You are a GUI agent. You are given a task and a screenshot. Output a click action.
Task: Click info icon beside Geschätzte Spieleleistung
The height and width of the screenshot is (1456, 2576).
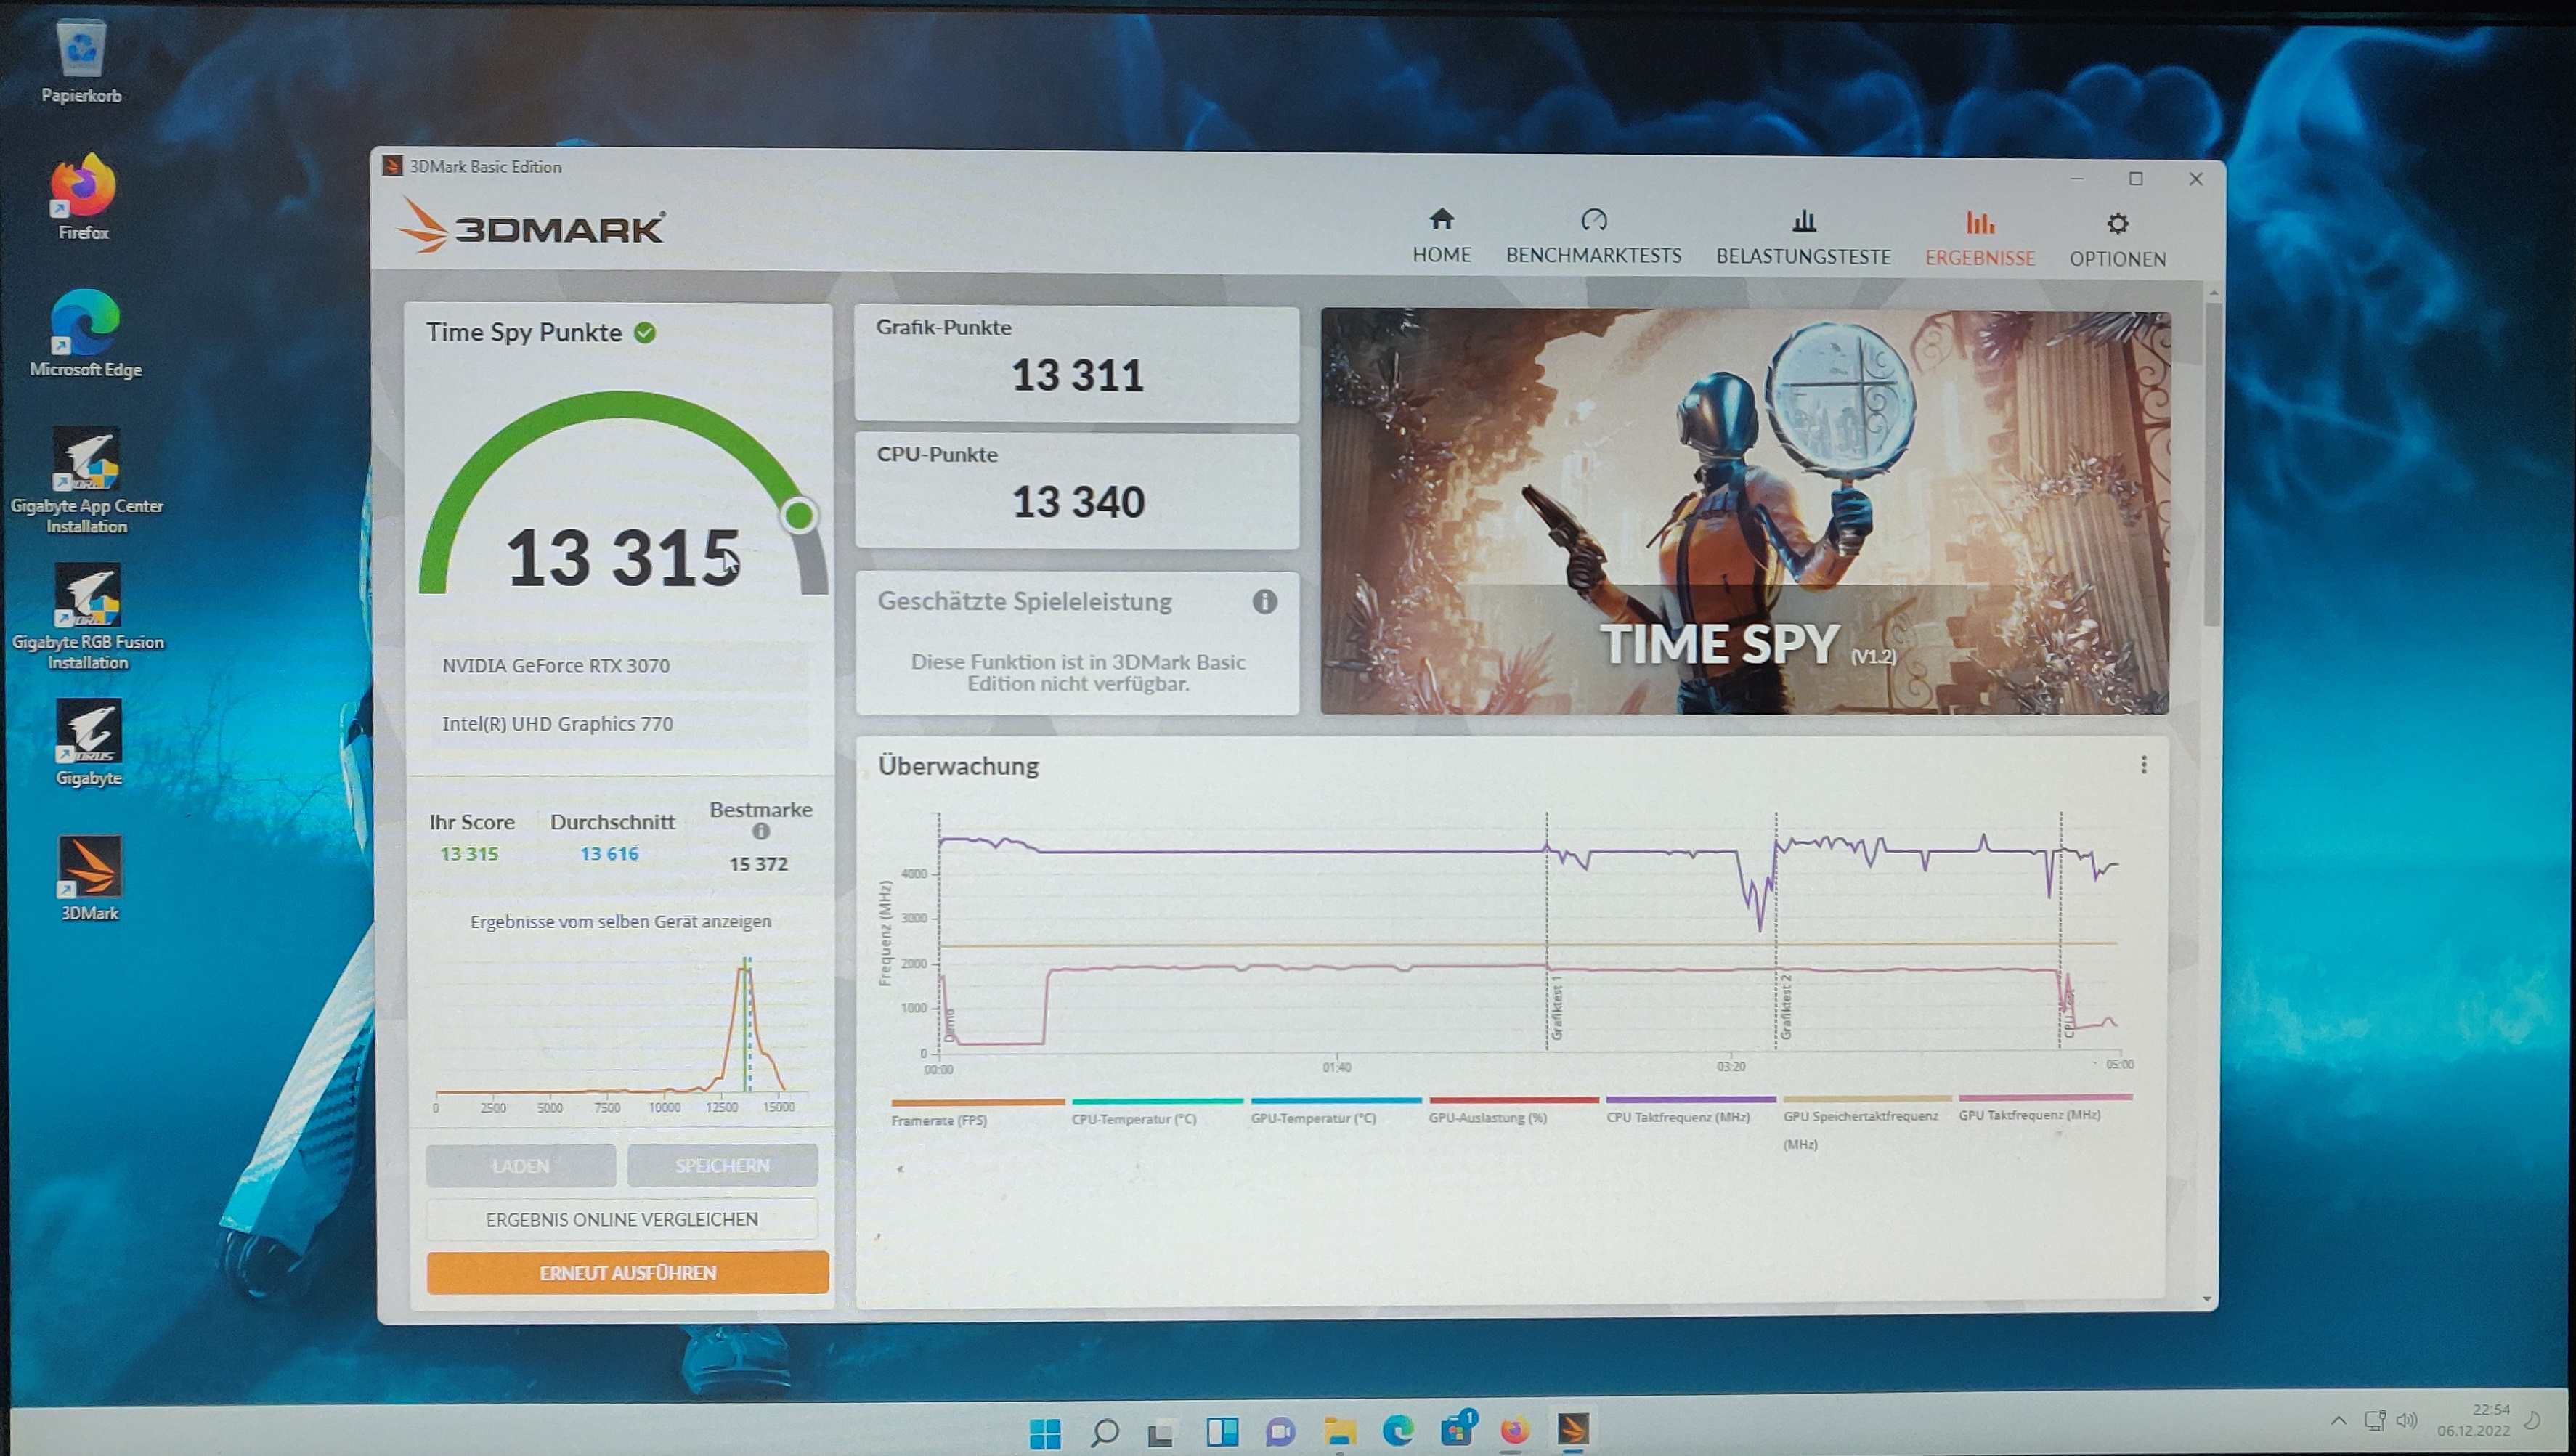tap(1264, 601)
